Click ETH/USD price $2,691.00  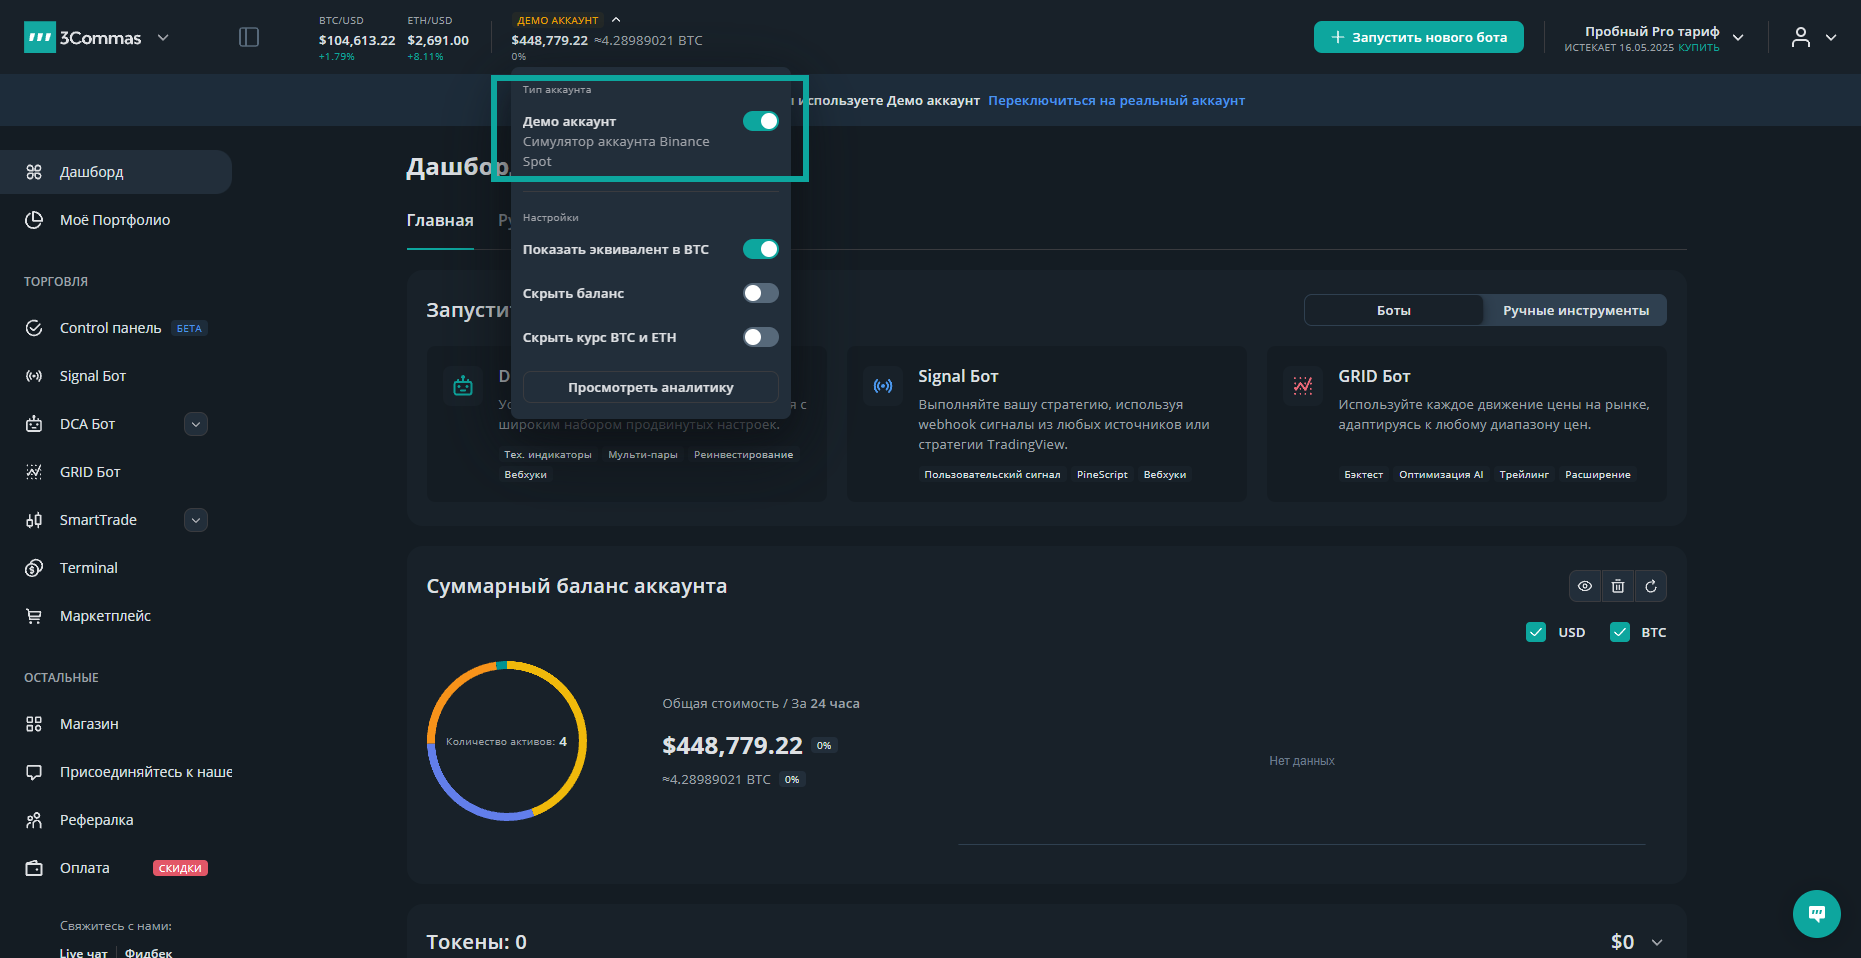click(438, 40)
